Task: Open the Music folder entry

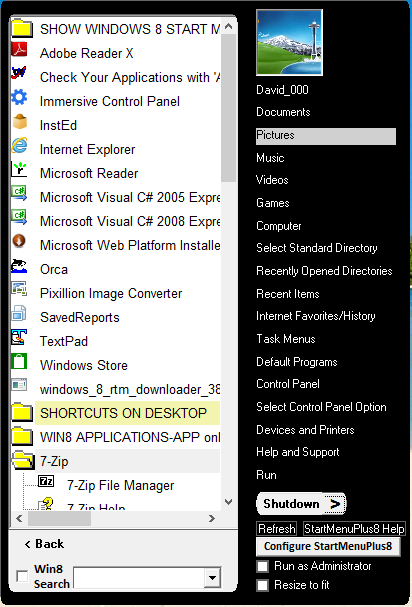Action: point(270,158)
